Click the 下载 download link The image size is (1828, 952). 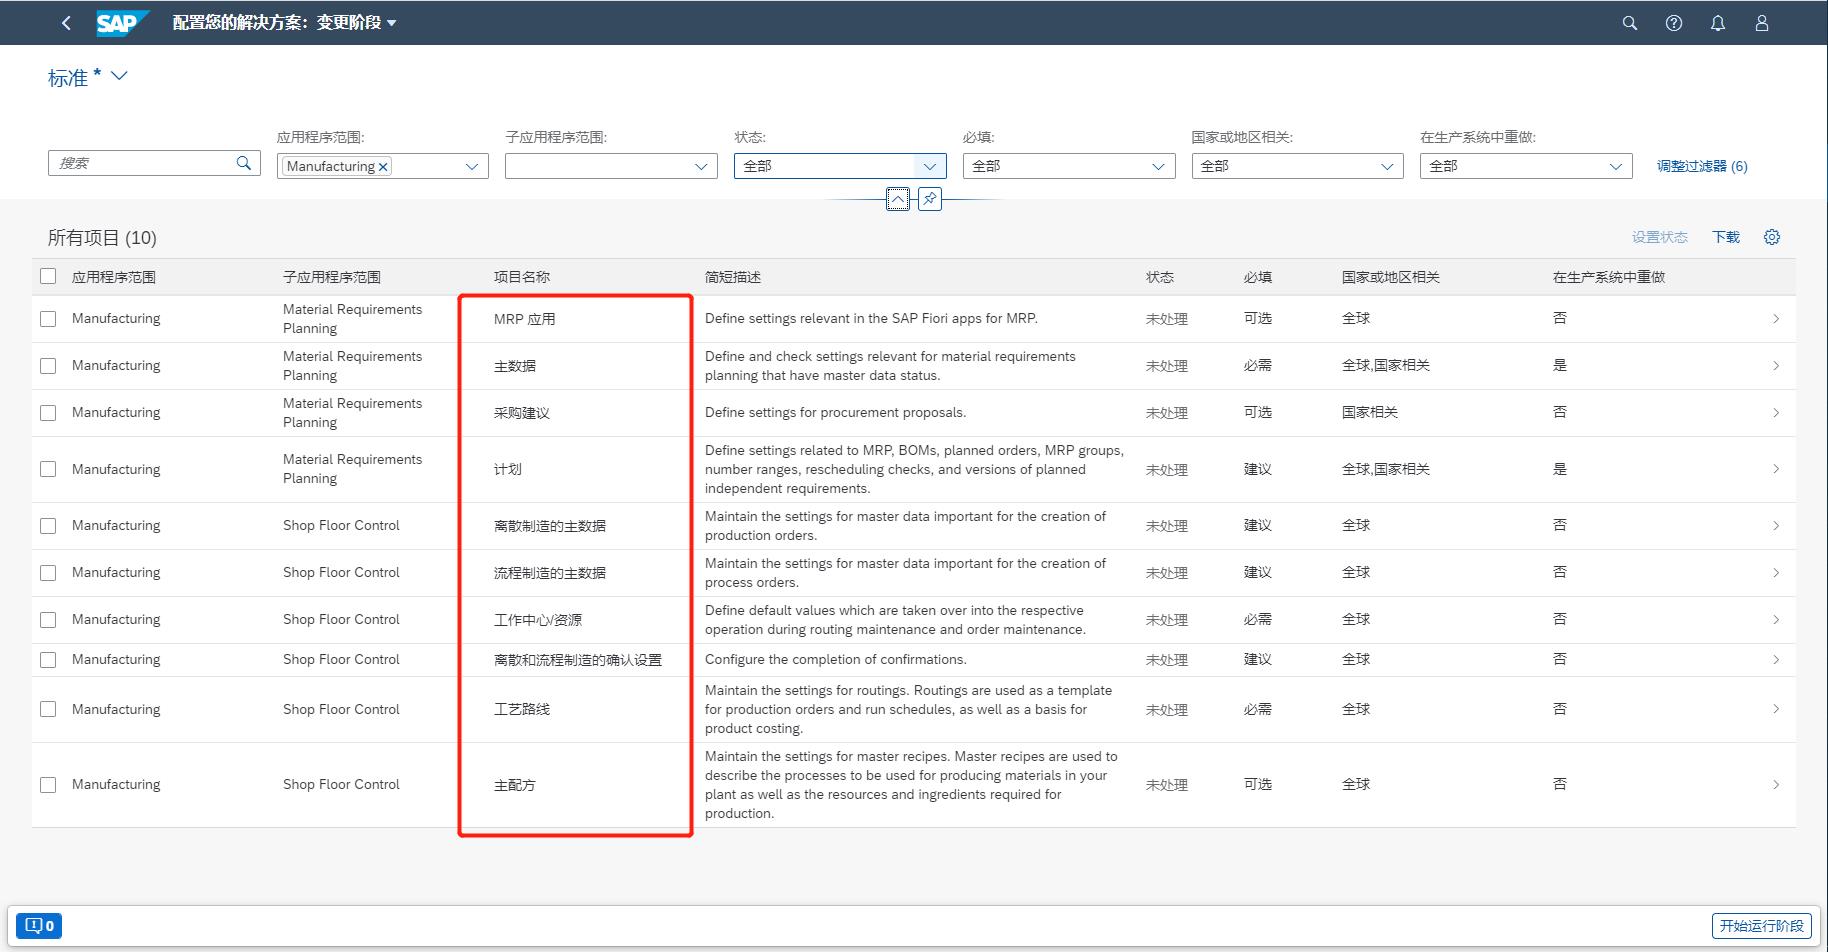1724,237
